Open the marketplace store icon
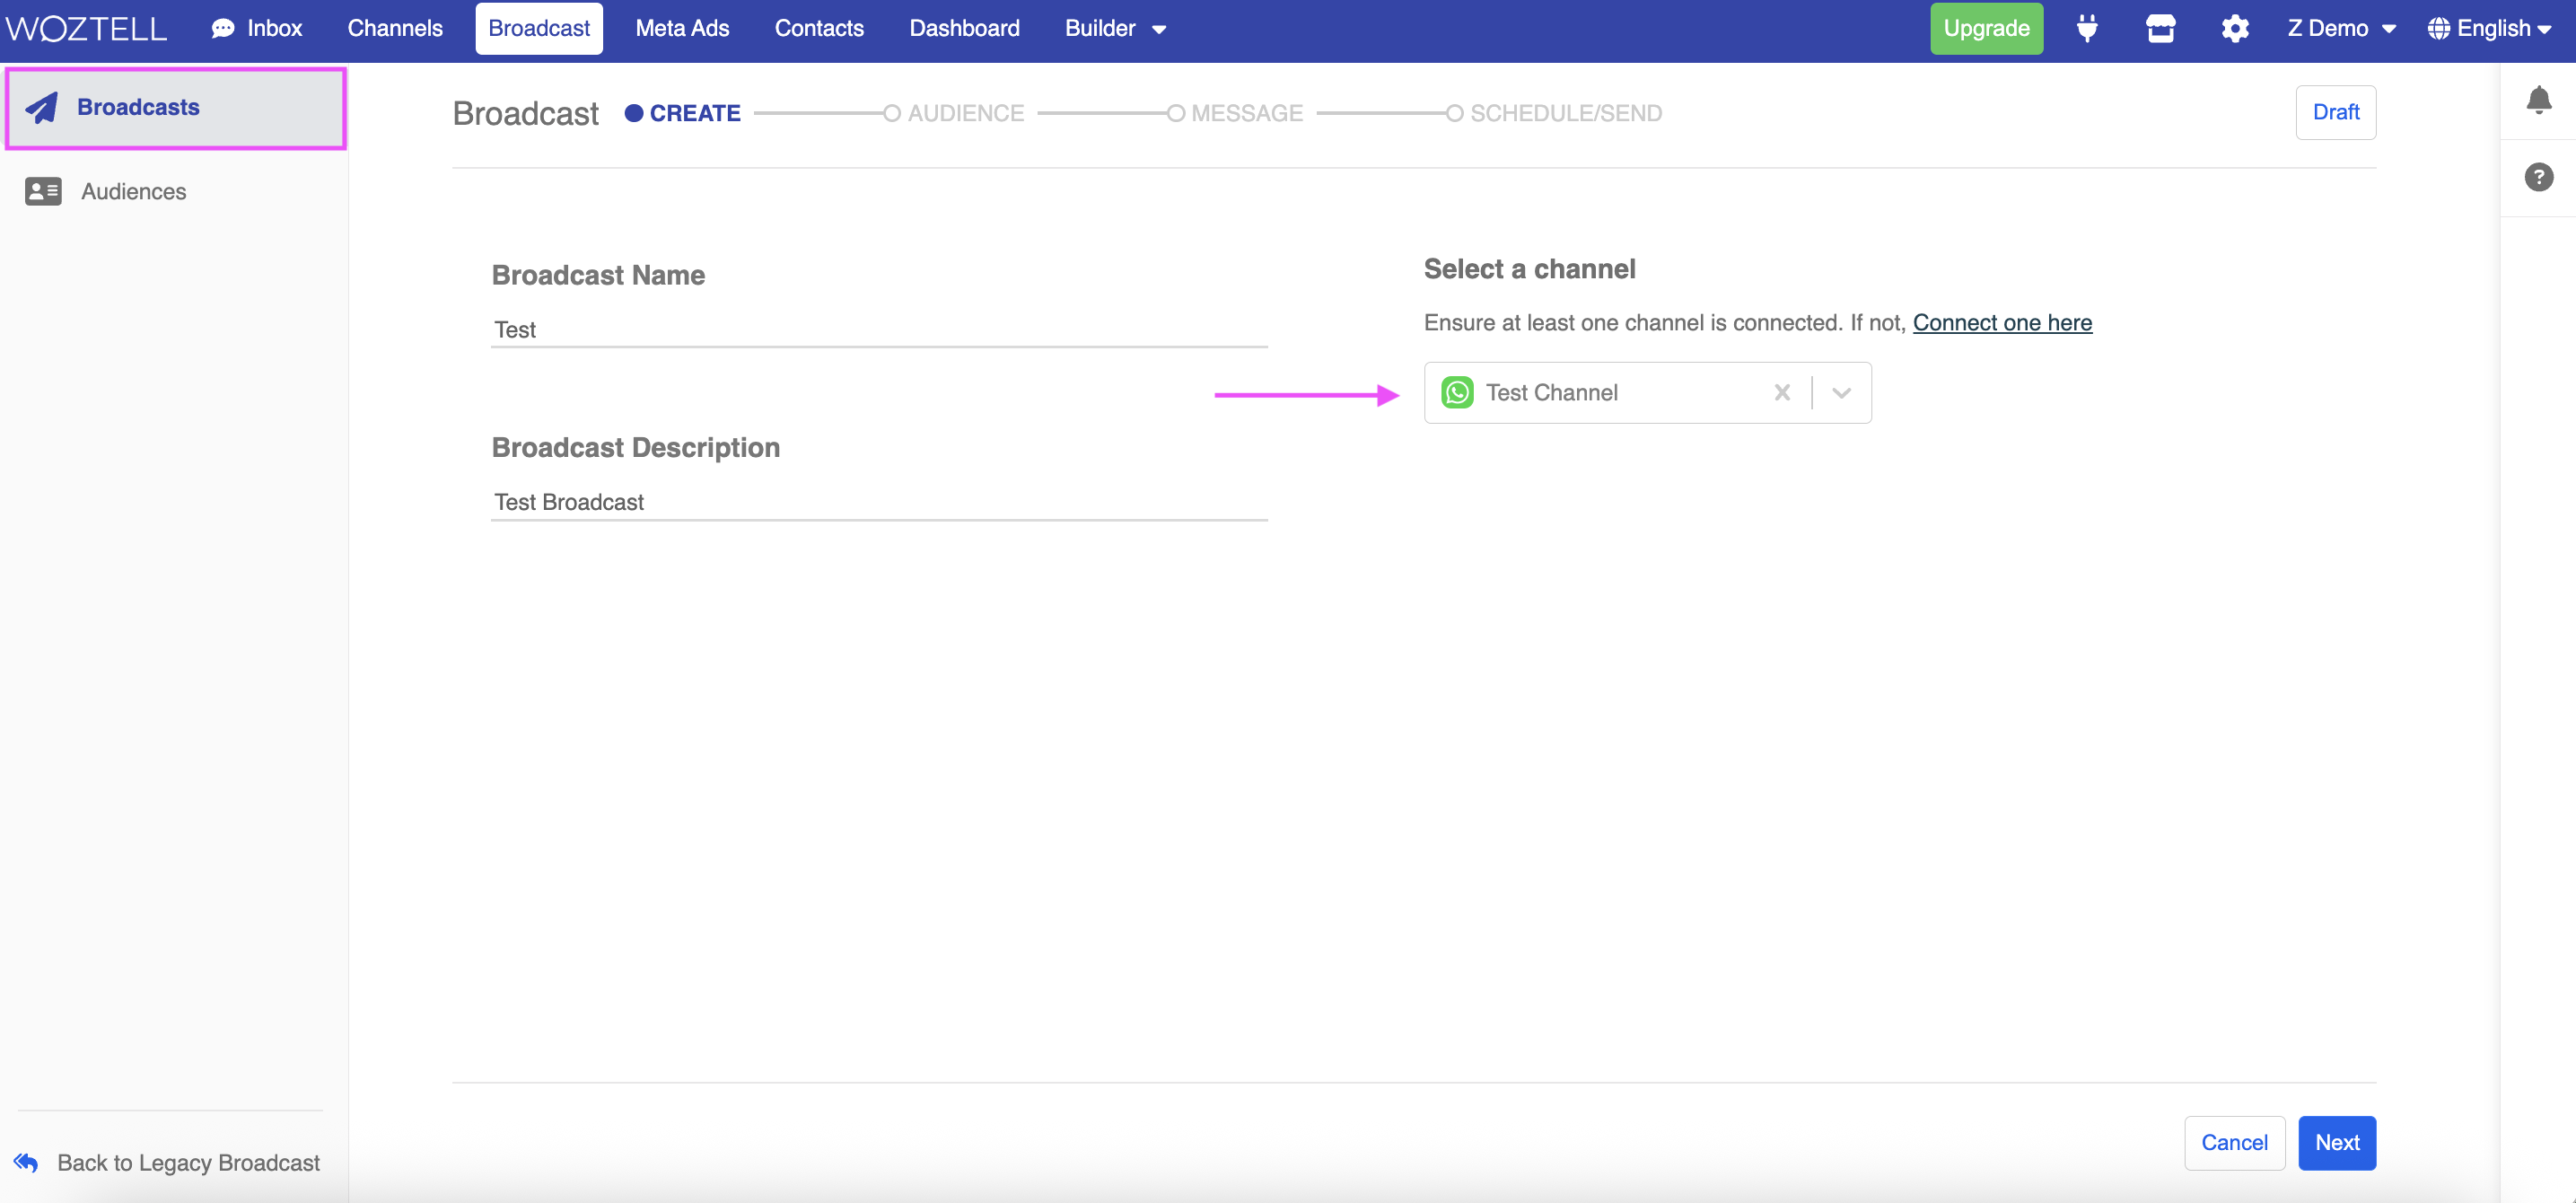 pyautogui.click(x=2160, y=28)
